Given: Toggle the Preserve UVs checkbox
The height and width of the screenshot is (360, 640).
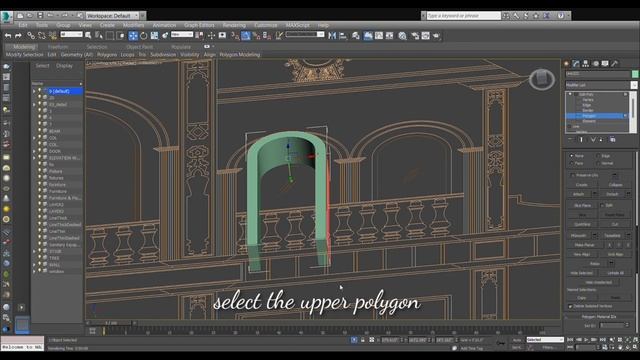Looking at the screenshot, I should (x=572, y=175).
